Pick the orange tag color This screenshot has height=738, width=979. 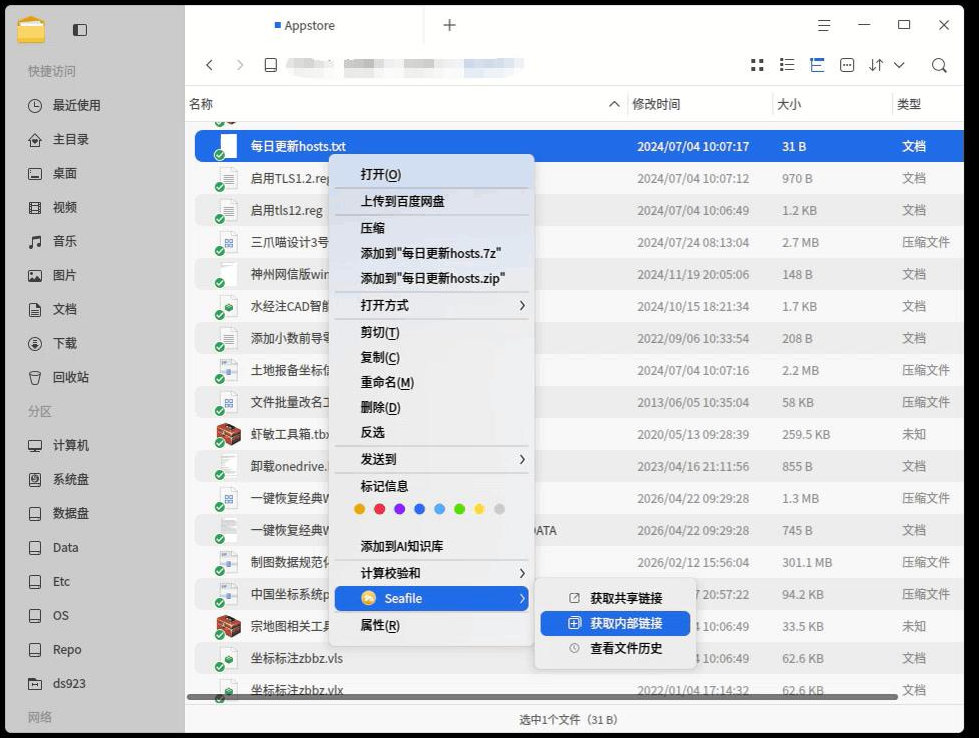pos(359,509)
